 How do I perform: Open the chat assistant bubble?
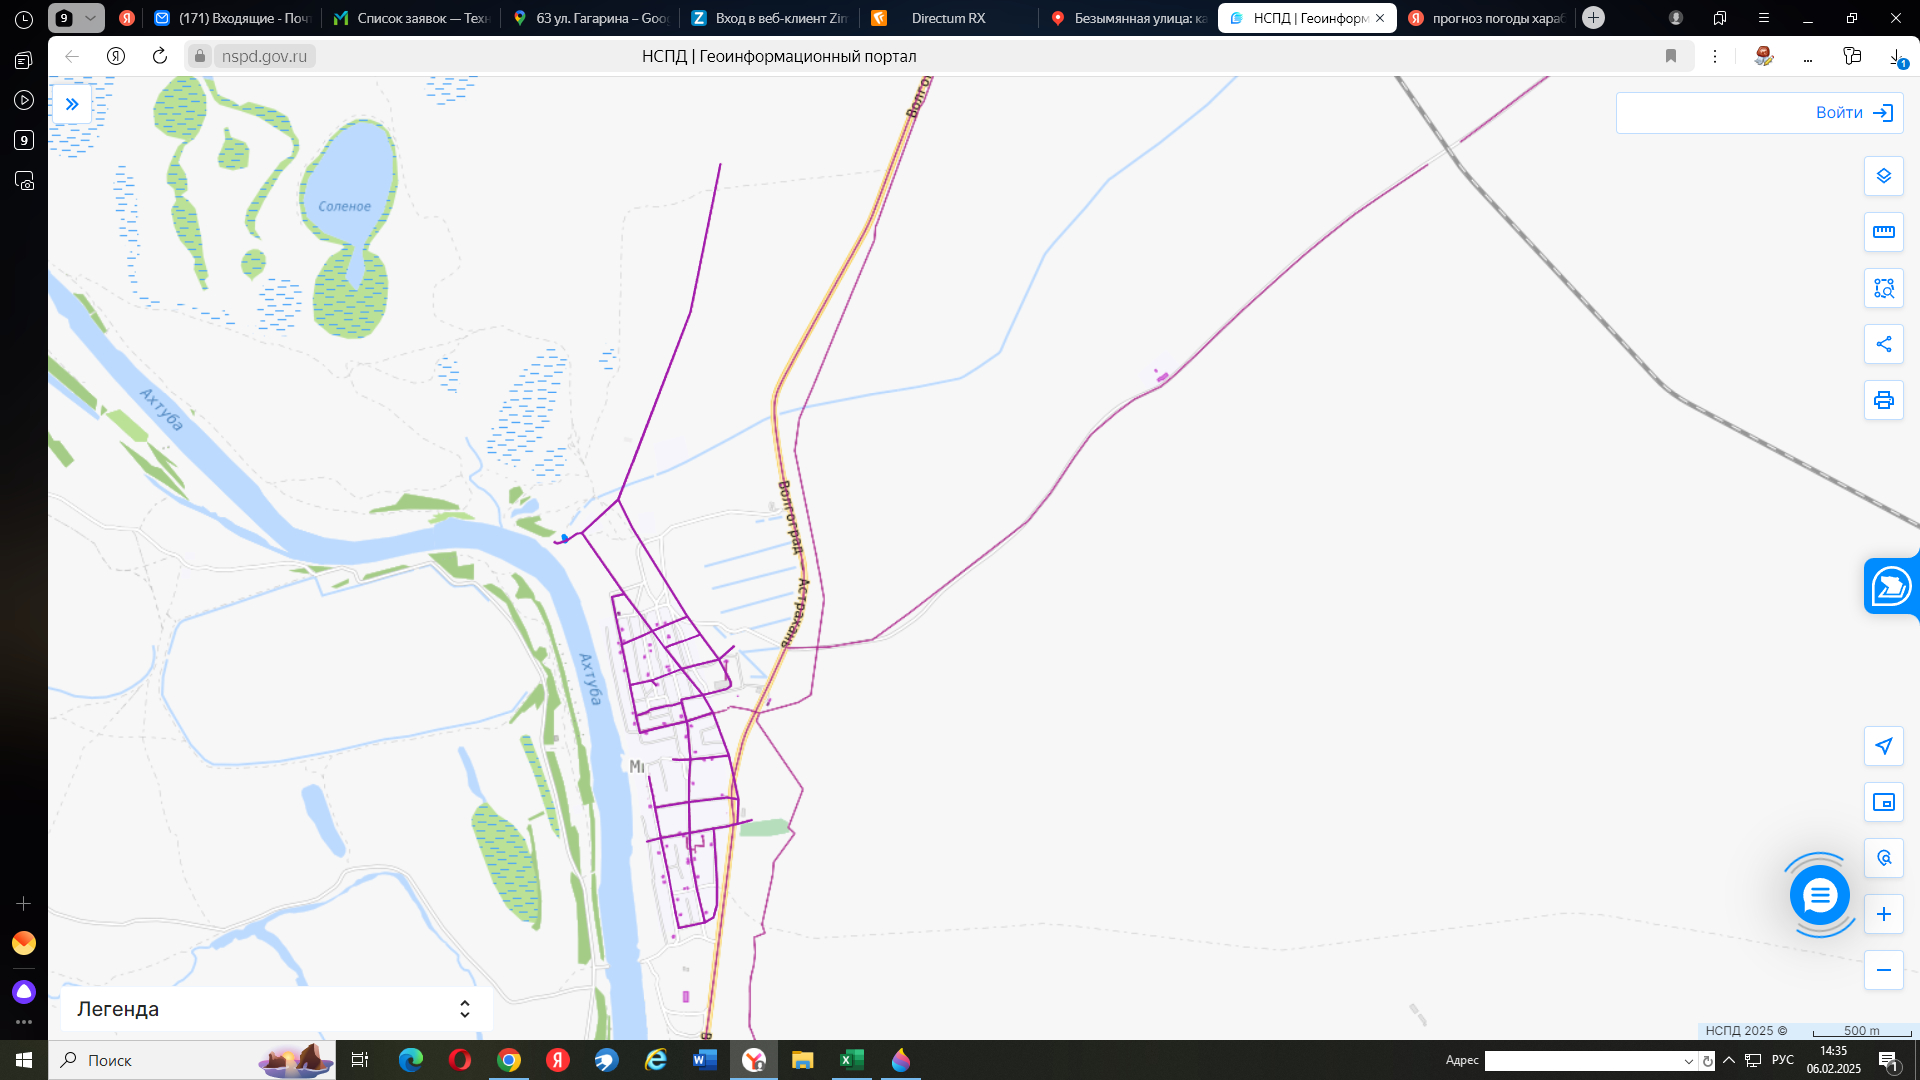(1819, 895)
